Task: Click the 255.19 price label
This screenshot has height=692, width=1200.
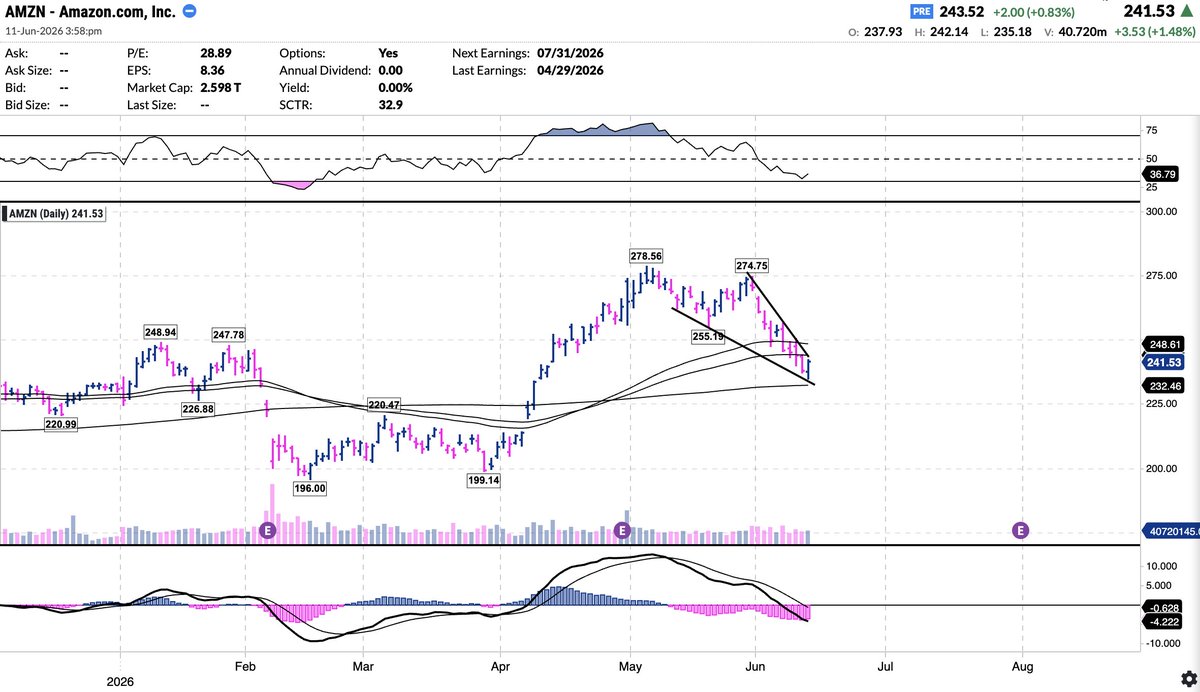Action: 708,337
